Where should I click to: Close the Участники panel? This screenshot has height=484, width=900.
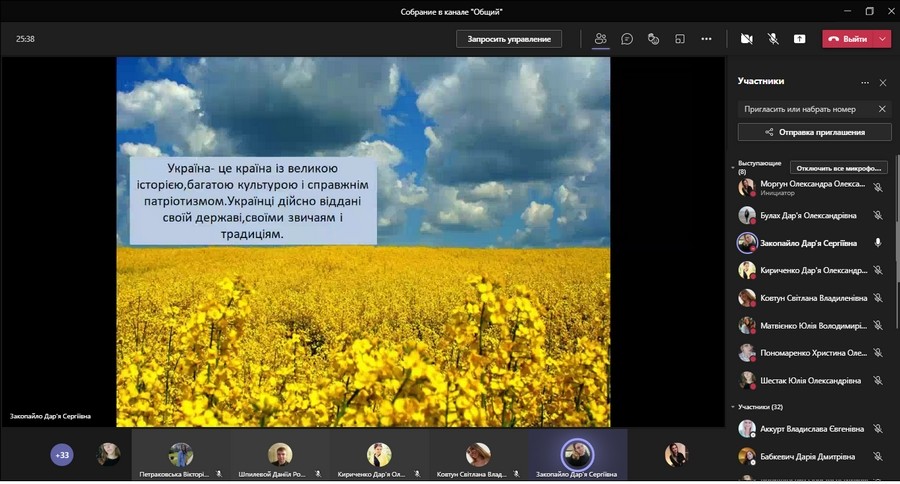pyautogui.click(x=882, y=82)
